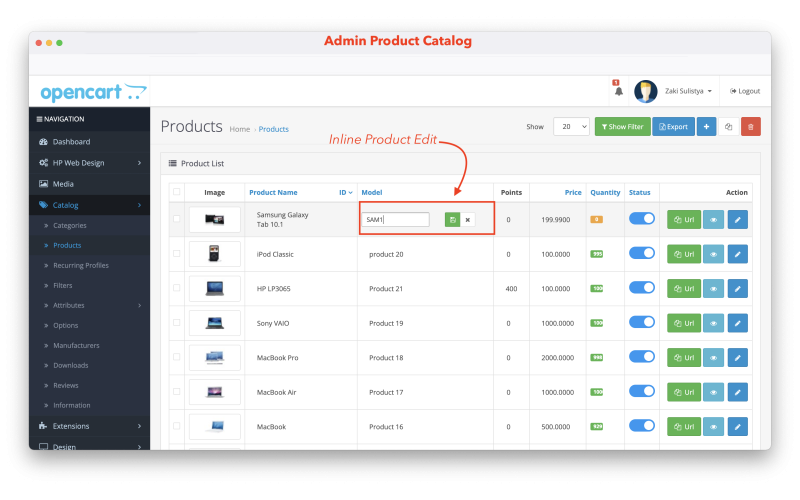The height and width of the screenshot is (500, 800).
Task: Save the inline model edit
Action: [452, 220]
